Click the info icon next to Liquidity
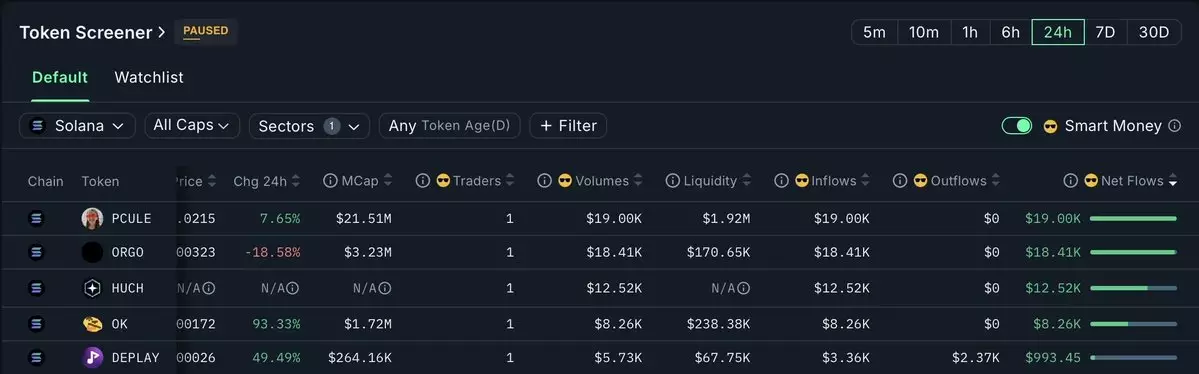 click(x=672, y=181)
